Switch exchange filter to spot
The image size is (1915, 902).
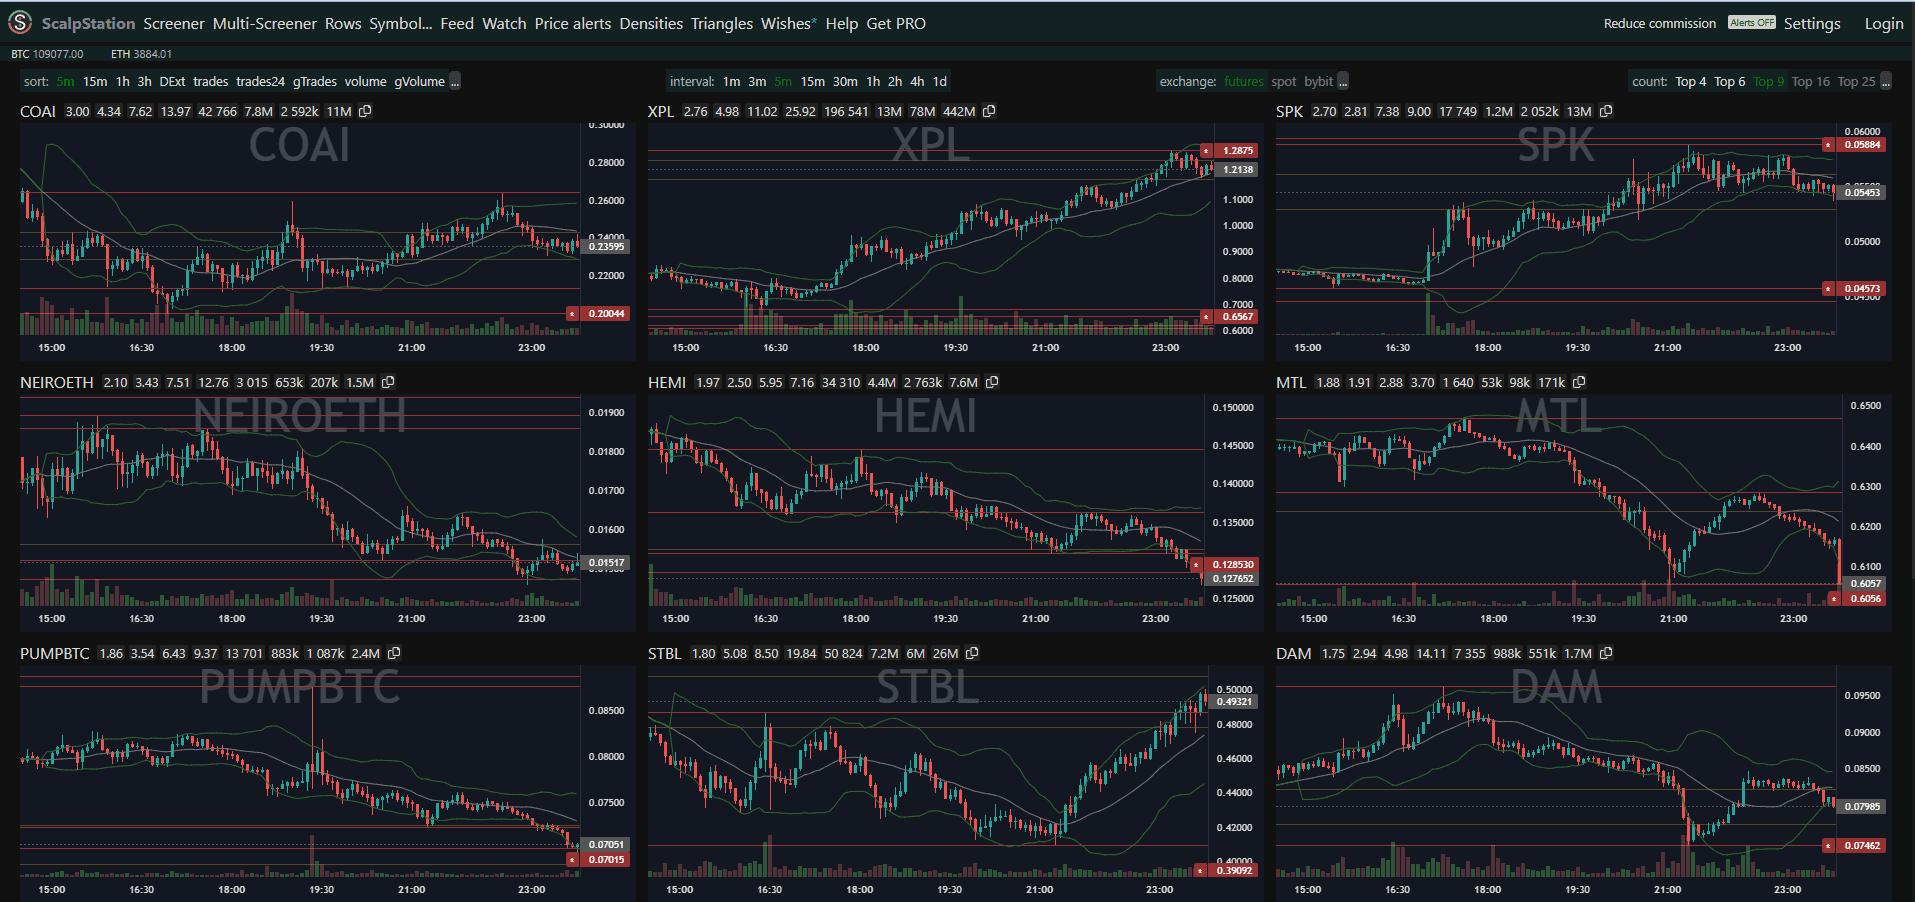pyautogui.click(x=1283, y=81)
